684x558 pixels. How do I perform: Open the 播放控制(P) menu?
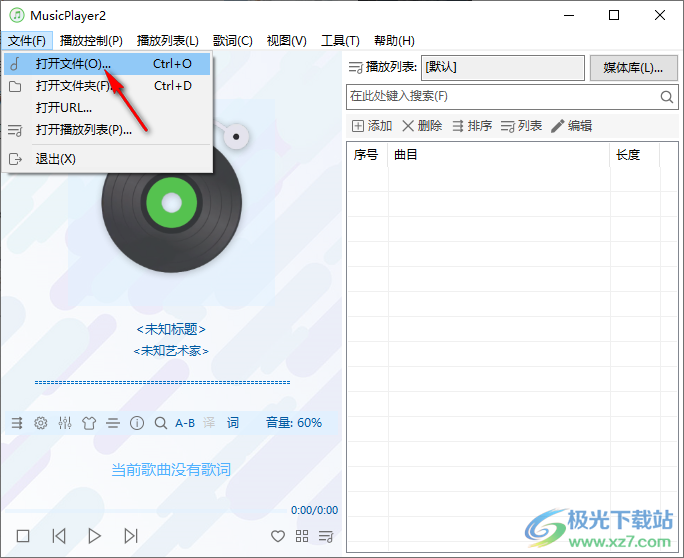(91, 41)
